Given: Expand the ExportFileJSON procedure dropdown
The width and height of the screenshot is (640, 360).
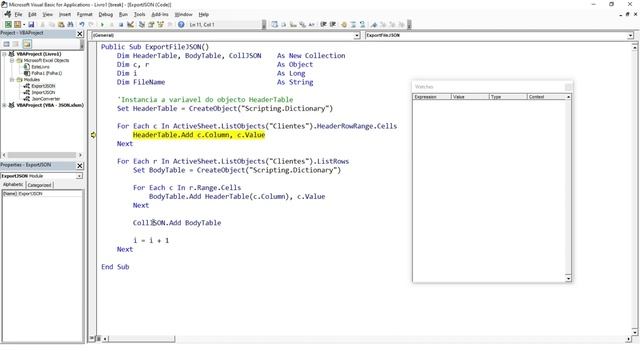Looking at the screenshot, I should (x=630, y=36).
